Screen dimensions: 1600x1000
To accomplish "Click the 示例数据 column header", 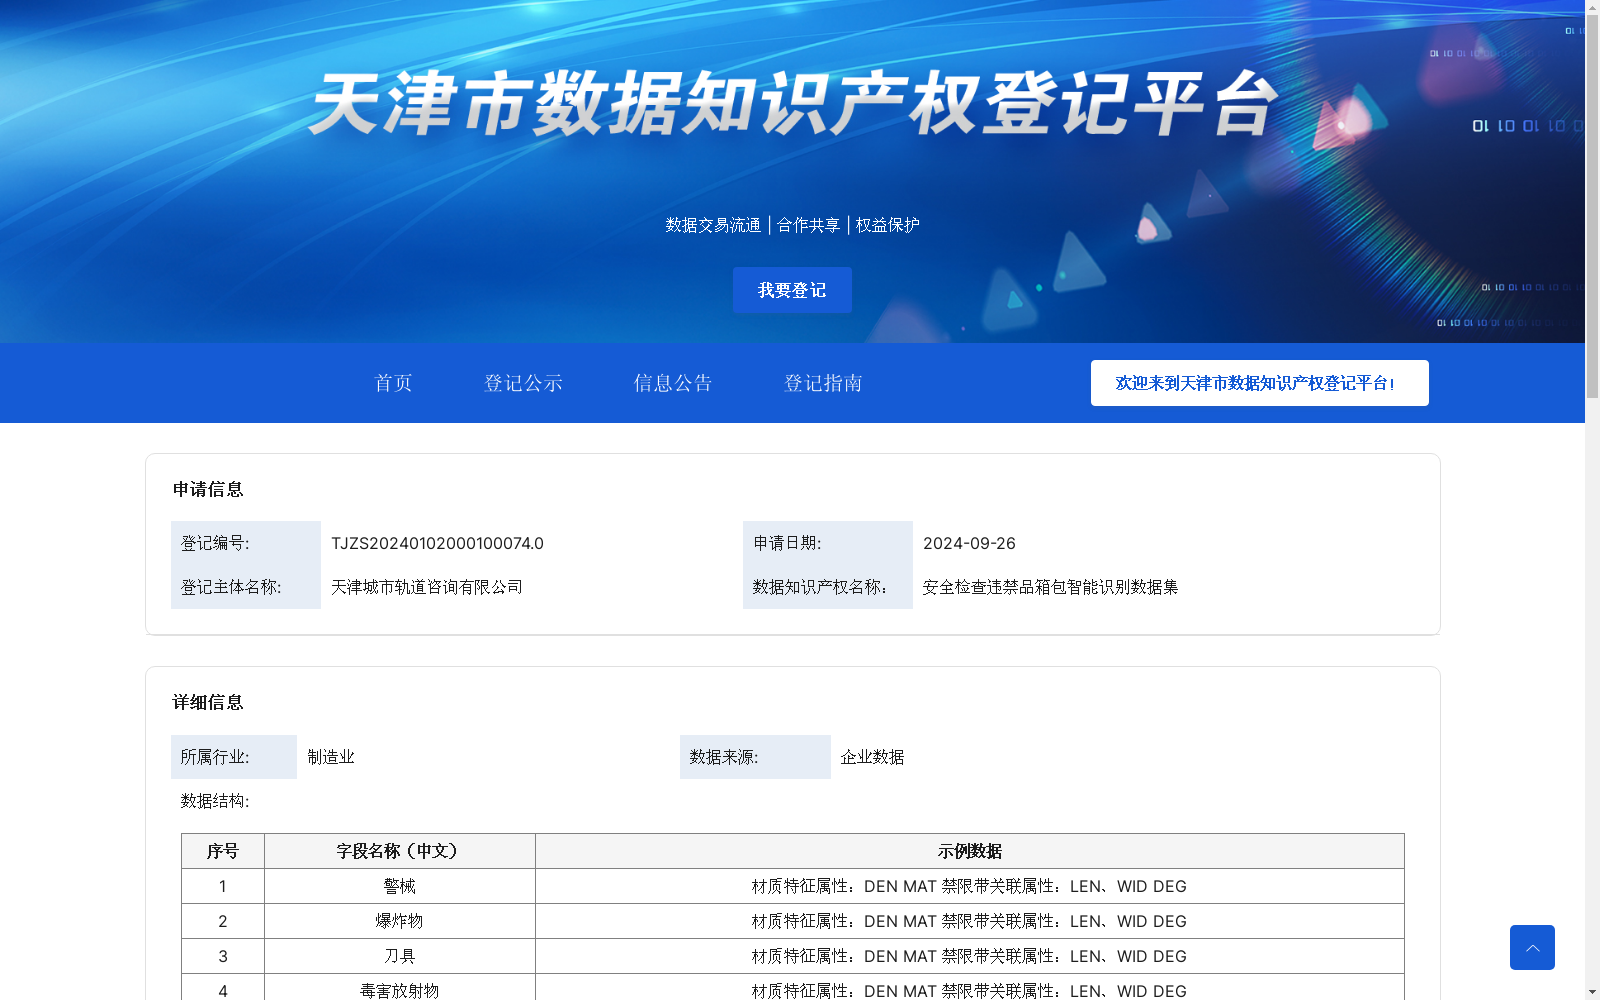I will click(970, 851).
